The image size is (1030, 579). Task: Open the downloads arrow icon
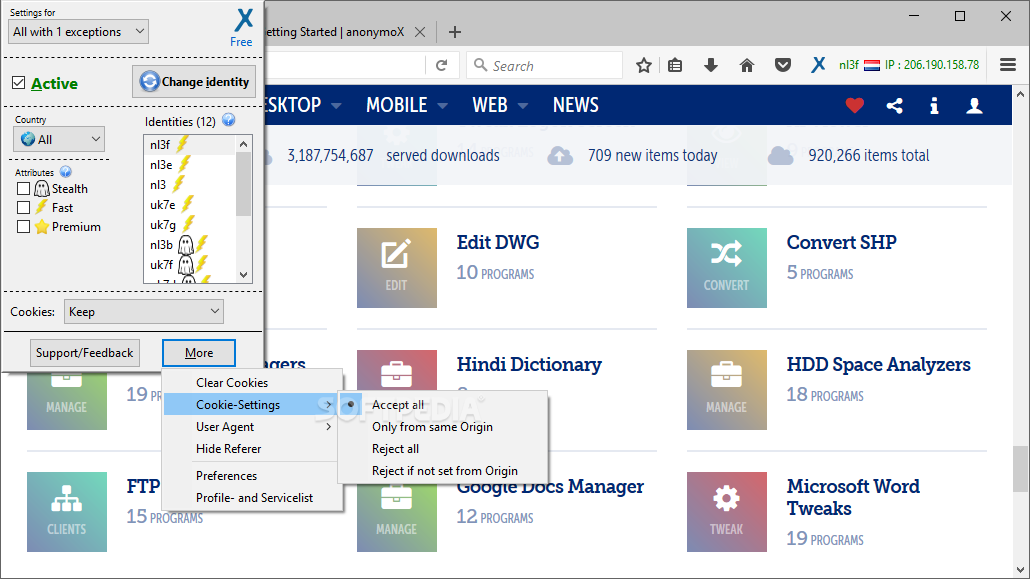[711, 65]
